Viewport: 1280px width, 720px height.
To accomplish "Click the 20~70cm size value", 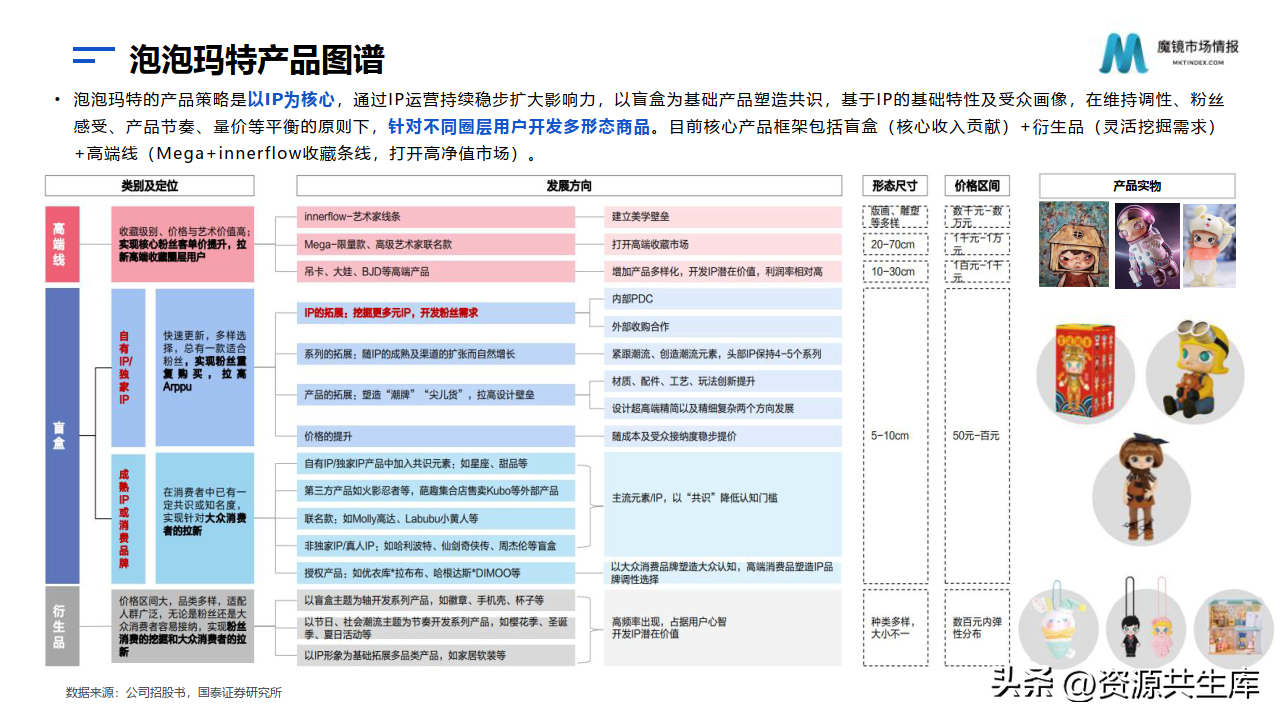I will [x=894, y=244].
